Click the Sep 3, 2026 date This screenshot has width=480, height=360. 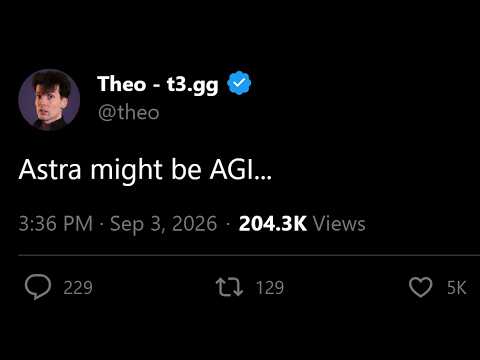(x=163, y=224)
